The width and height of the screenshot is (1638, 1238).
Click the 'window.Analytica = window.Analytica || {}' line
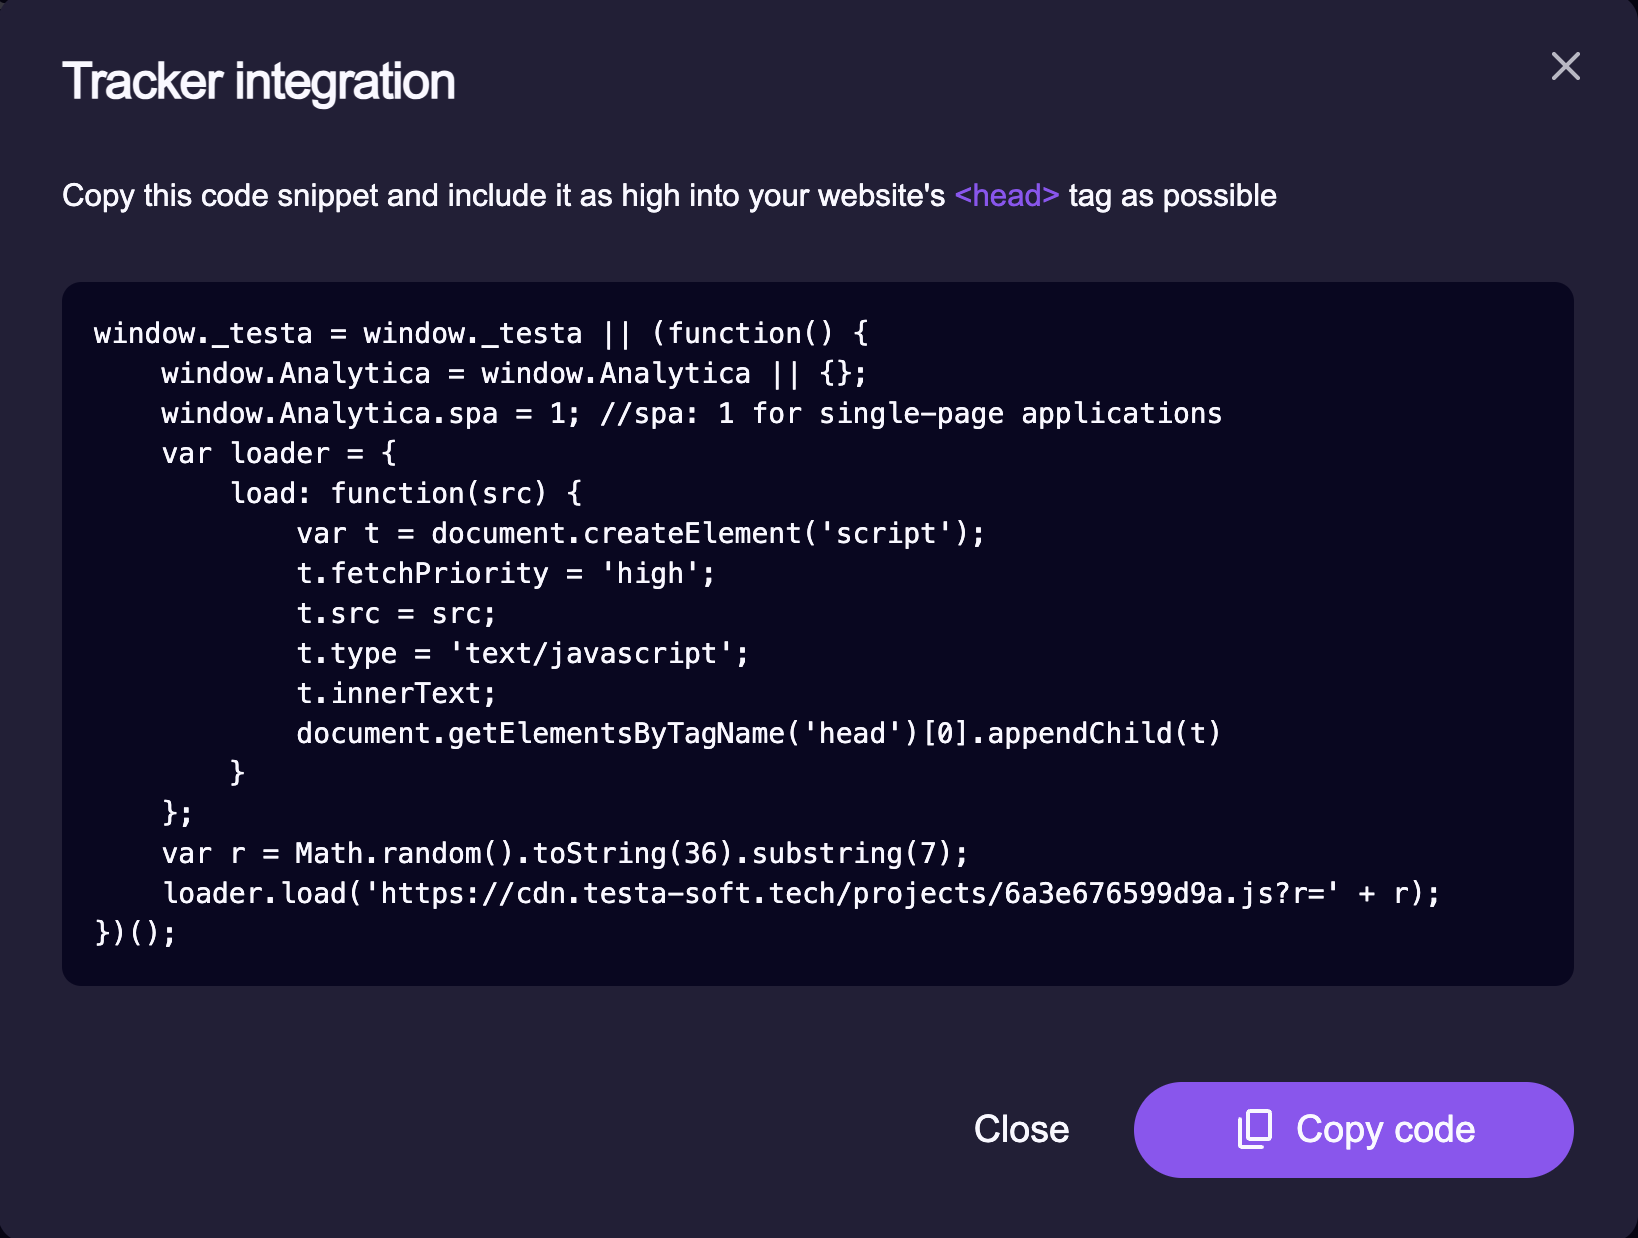point(514,373)
